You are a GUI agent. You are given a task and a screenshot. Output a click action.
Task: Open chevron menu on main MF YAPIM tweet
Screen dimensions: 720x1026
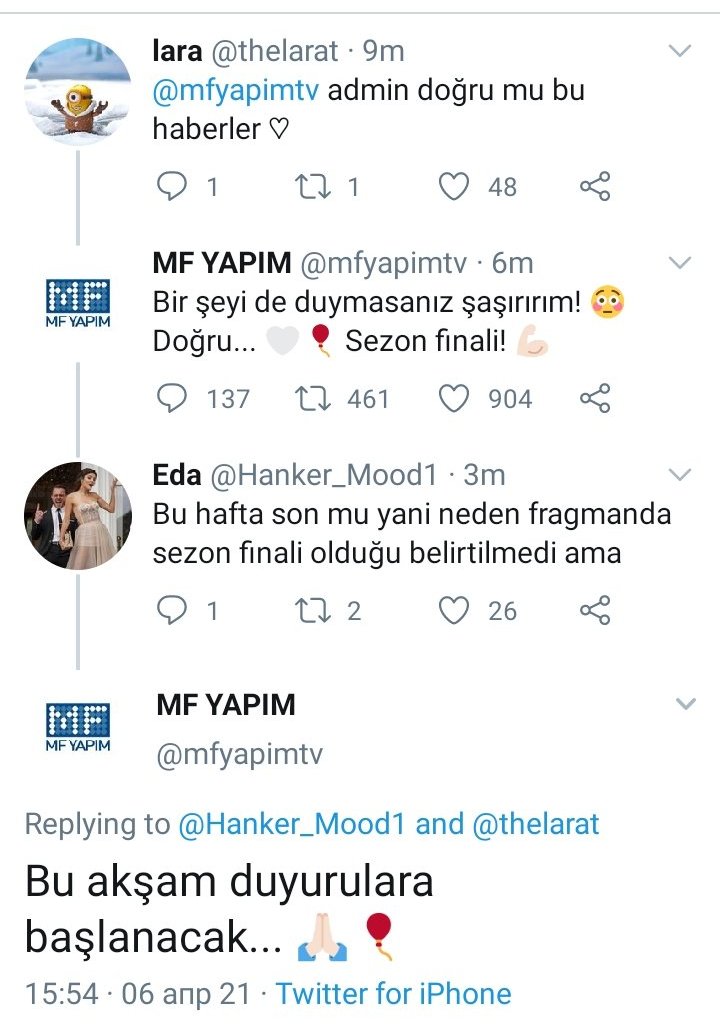point(685,704)
